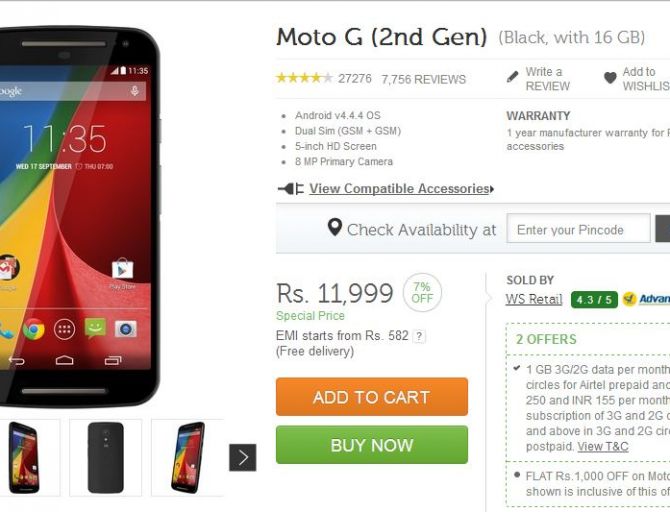Open the 7,756 REVIEWS link
The width and height of the screenshot is (670, 512).
pyautogui.click(x=423, y=79)
